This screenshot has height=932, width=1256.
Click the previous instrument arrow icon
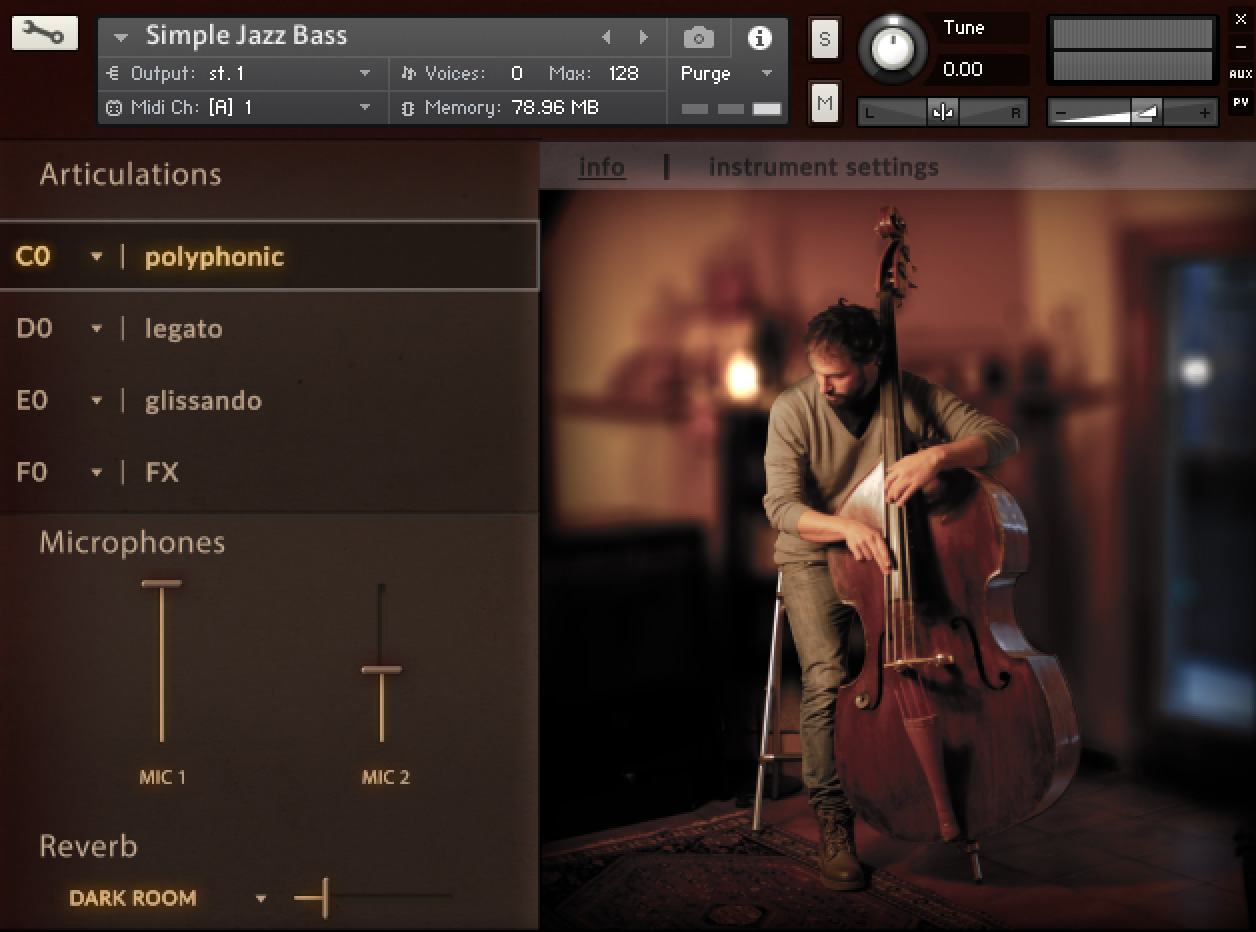607,36
